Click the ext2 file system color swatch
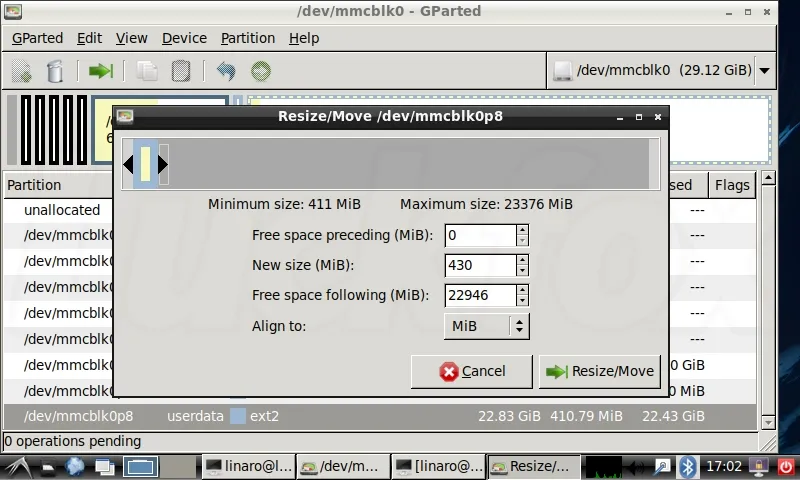Image resolution: width=800 pixels, height=480 pixels. coord(238,416)
